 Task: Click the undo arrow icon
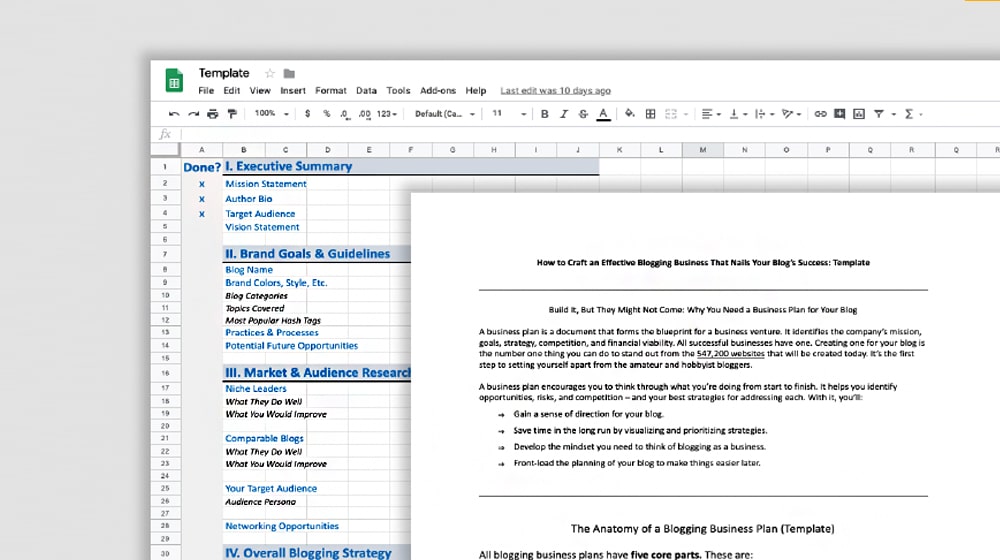coord(175,114)
